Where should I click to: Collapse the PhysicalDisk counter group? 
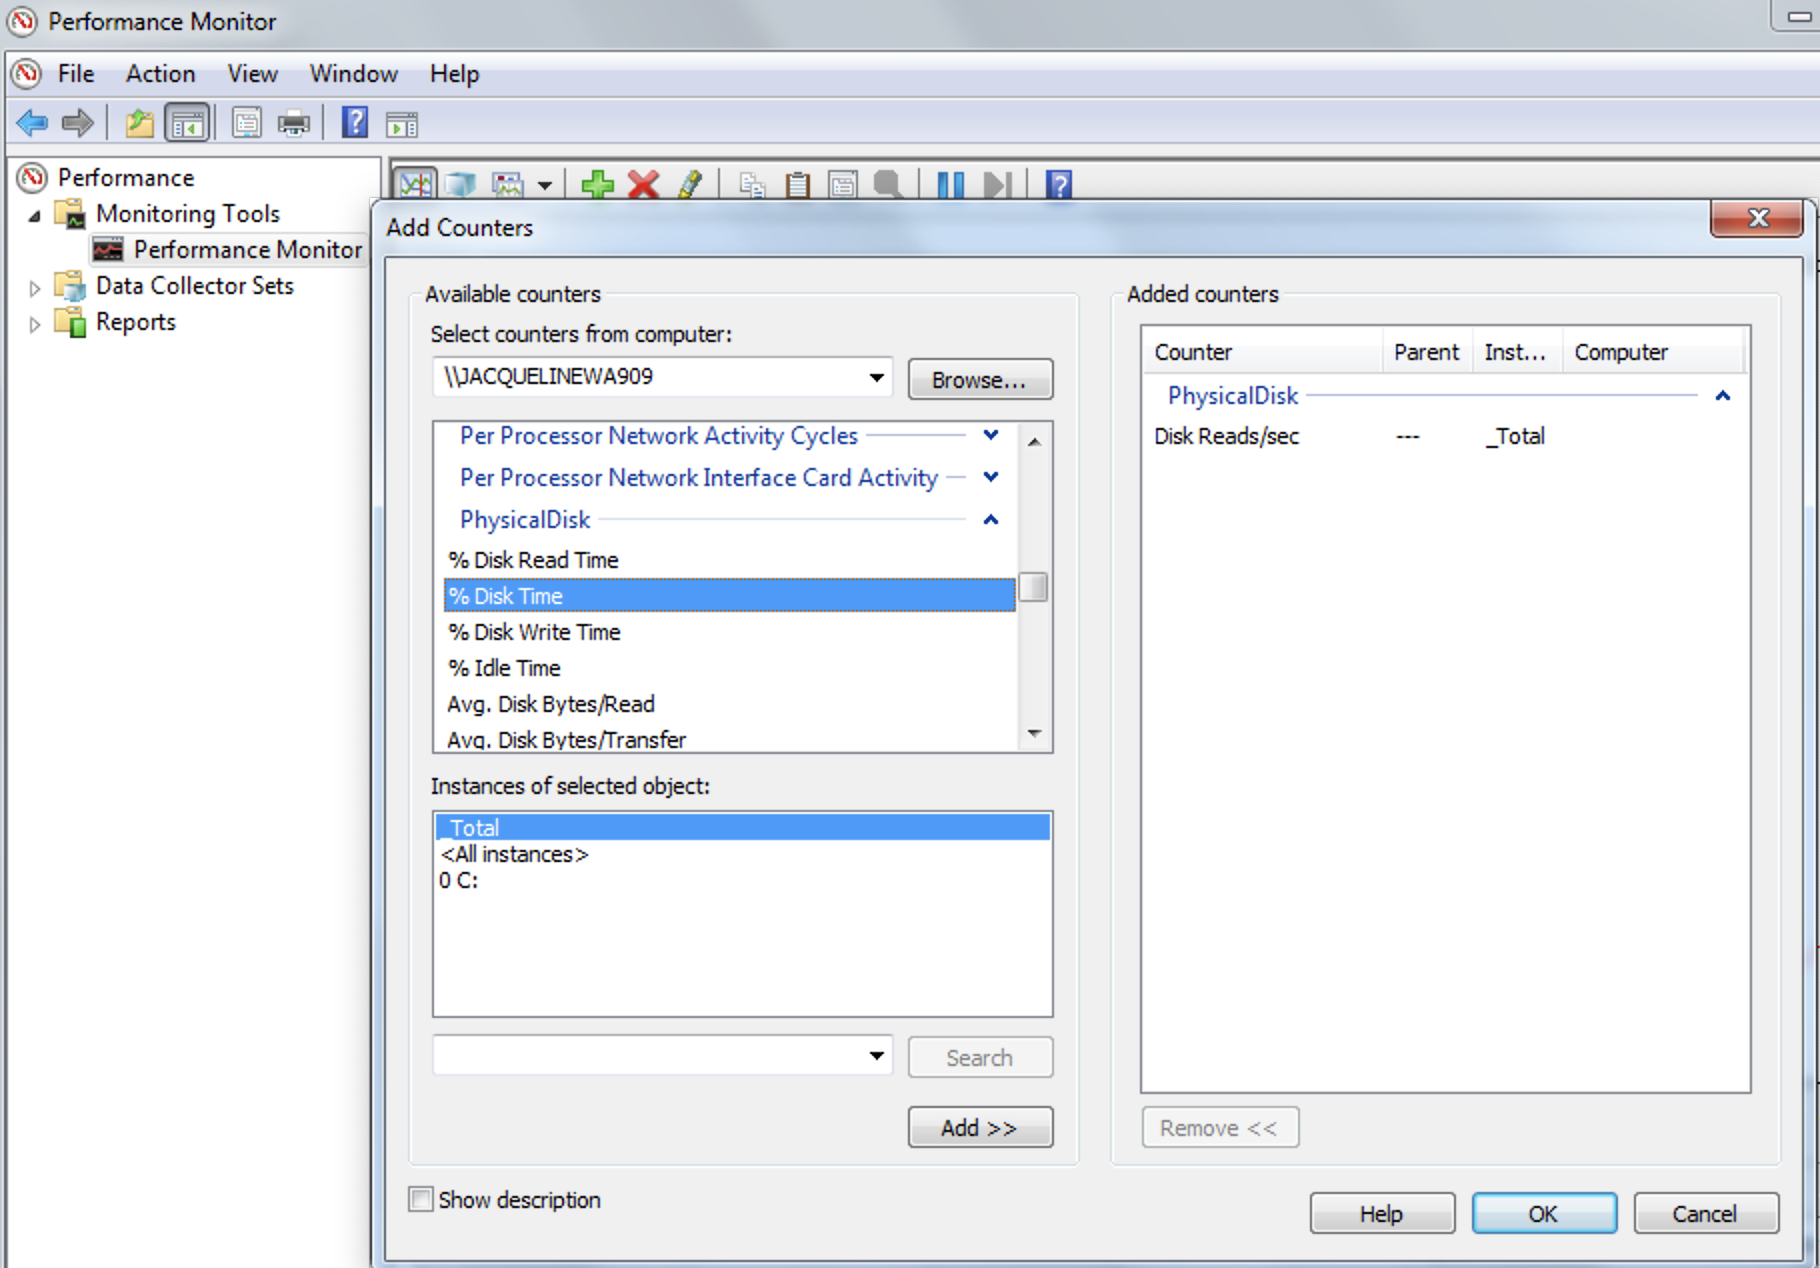[990, 519]
